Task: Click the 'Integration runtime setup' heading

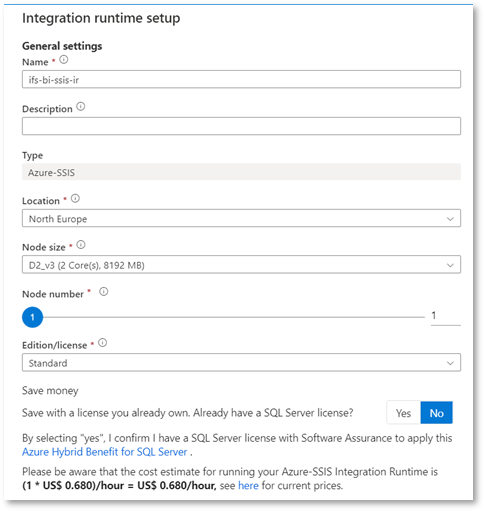Action: click(101, 18)
